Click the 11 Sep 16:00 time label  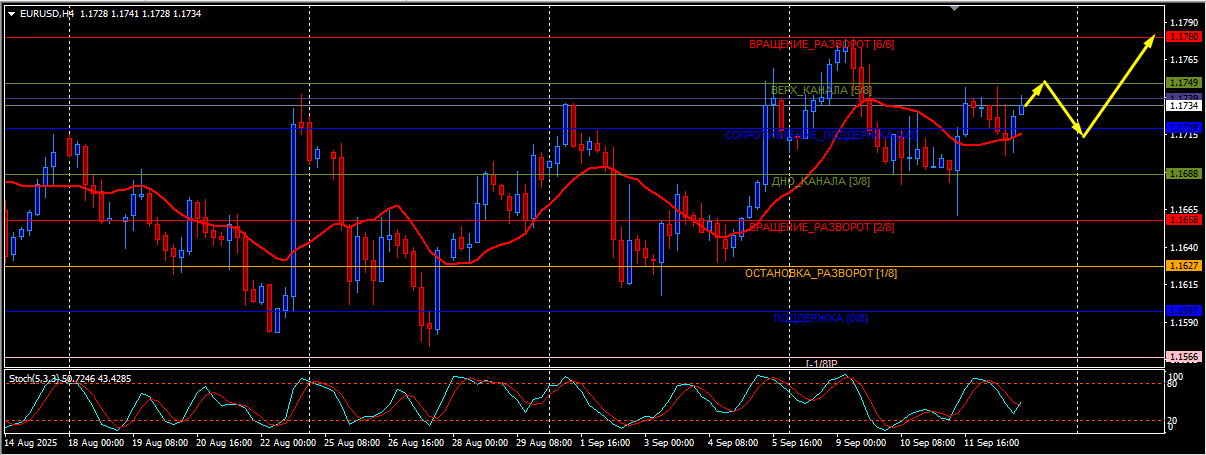991,440
